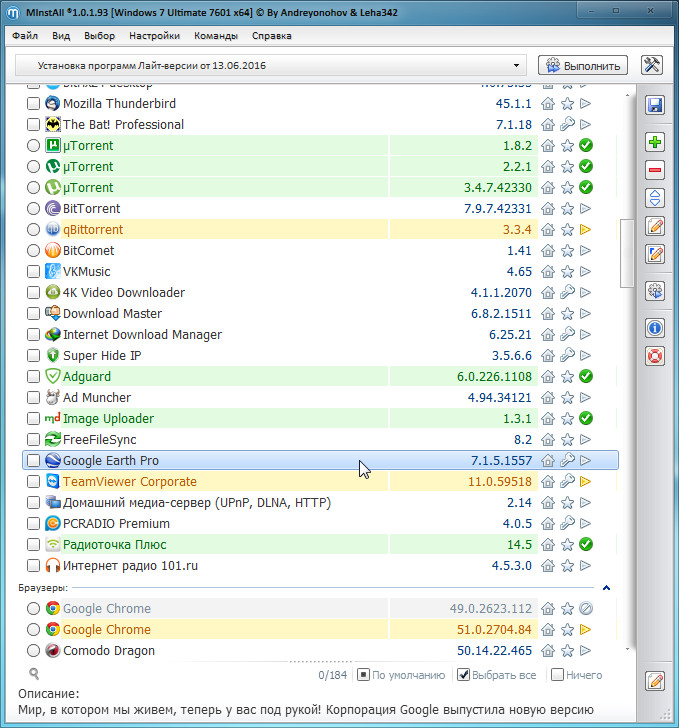Image resolution: width=679 pixels, height=728 pixels.
Task: Open the Настройки menu
Action: 154,36
